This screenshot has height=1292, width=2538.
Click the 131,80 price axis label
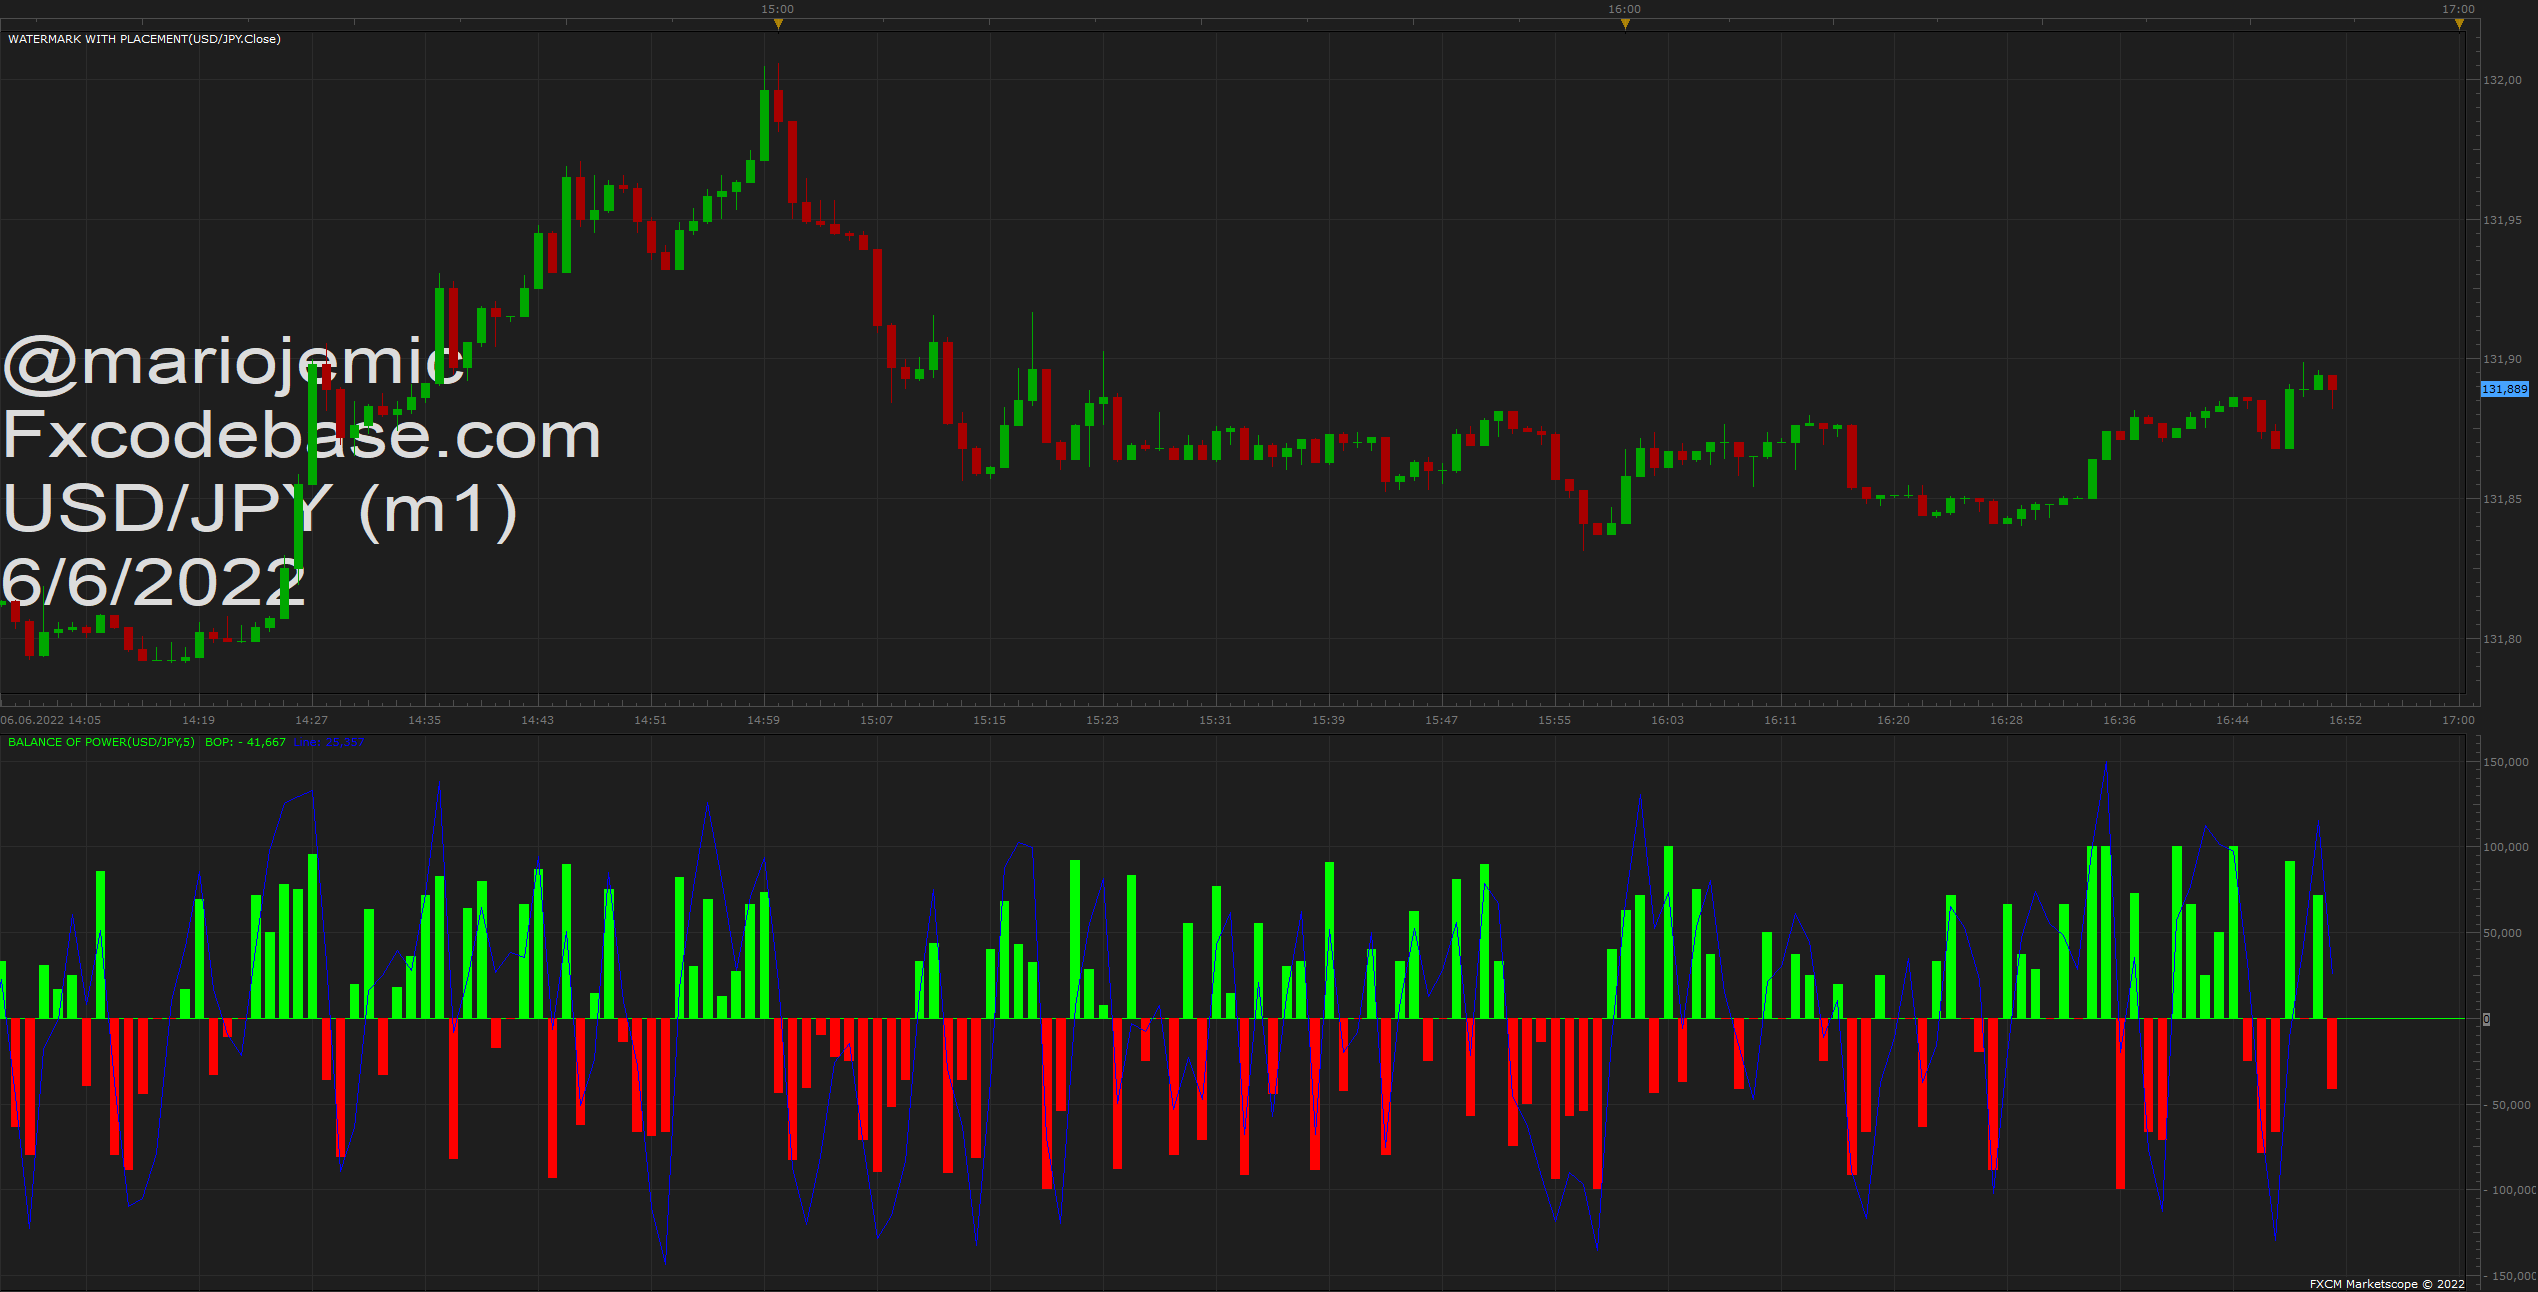(2502, 639)
